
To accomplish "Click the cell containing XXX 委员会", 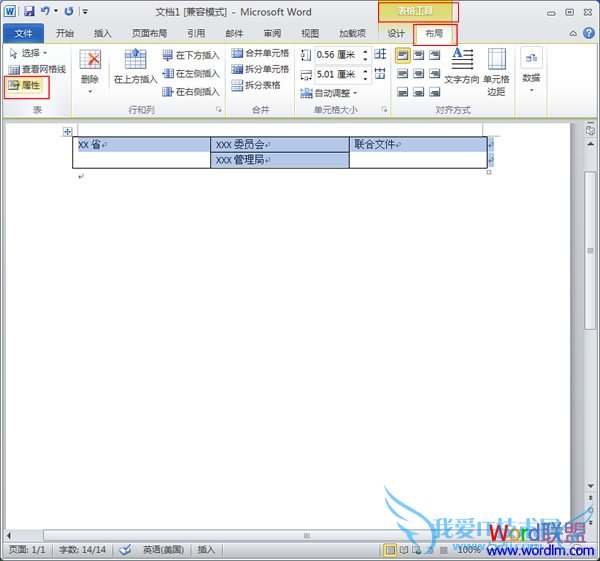I will click(x=280, y=145).
